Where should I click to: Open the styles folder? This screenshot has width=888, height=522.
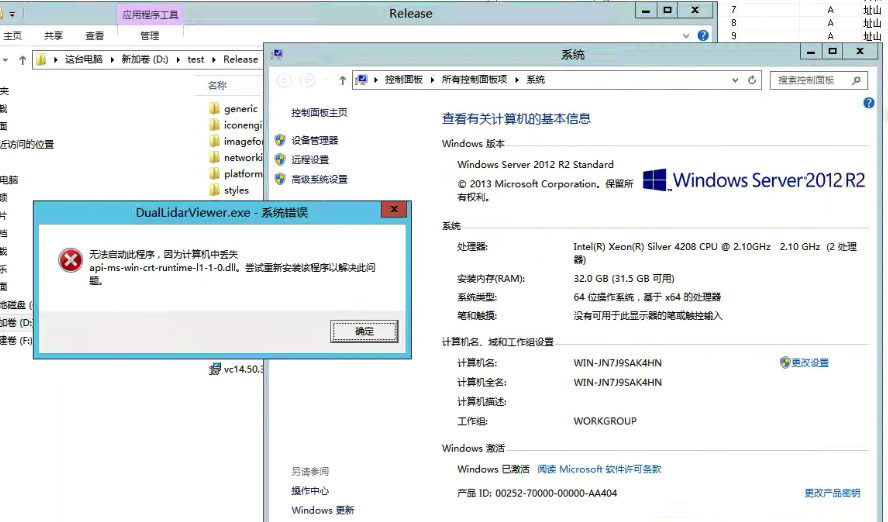236,190
